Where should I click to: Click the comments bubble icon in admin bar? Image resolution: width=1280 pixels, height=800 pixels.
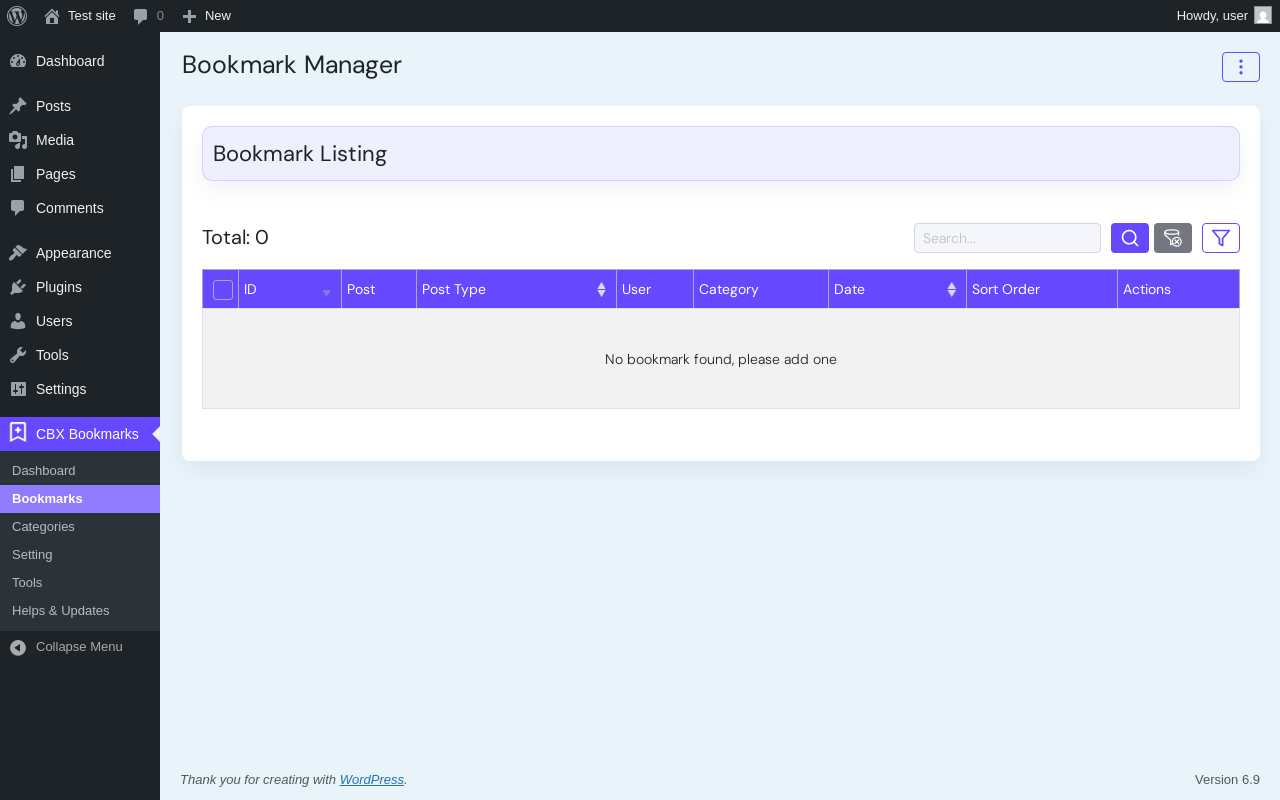click(141, 16)
